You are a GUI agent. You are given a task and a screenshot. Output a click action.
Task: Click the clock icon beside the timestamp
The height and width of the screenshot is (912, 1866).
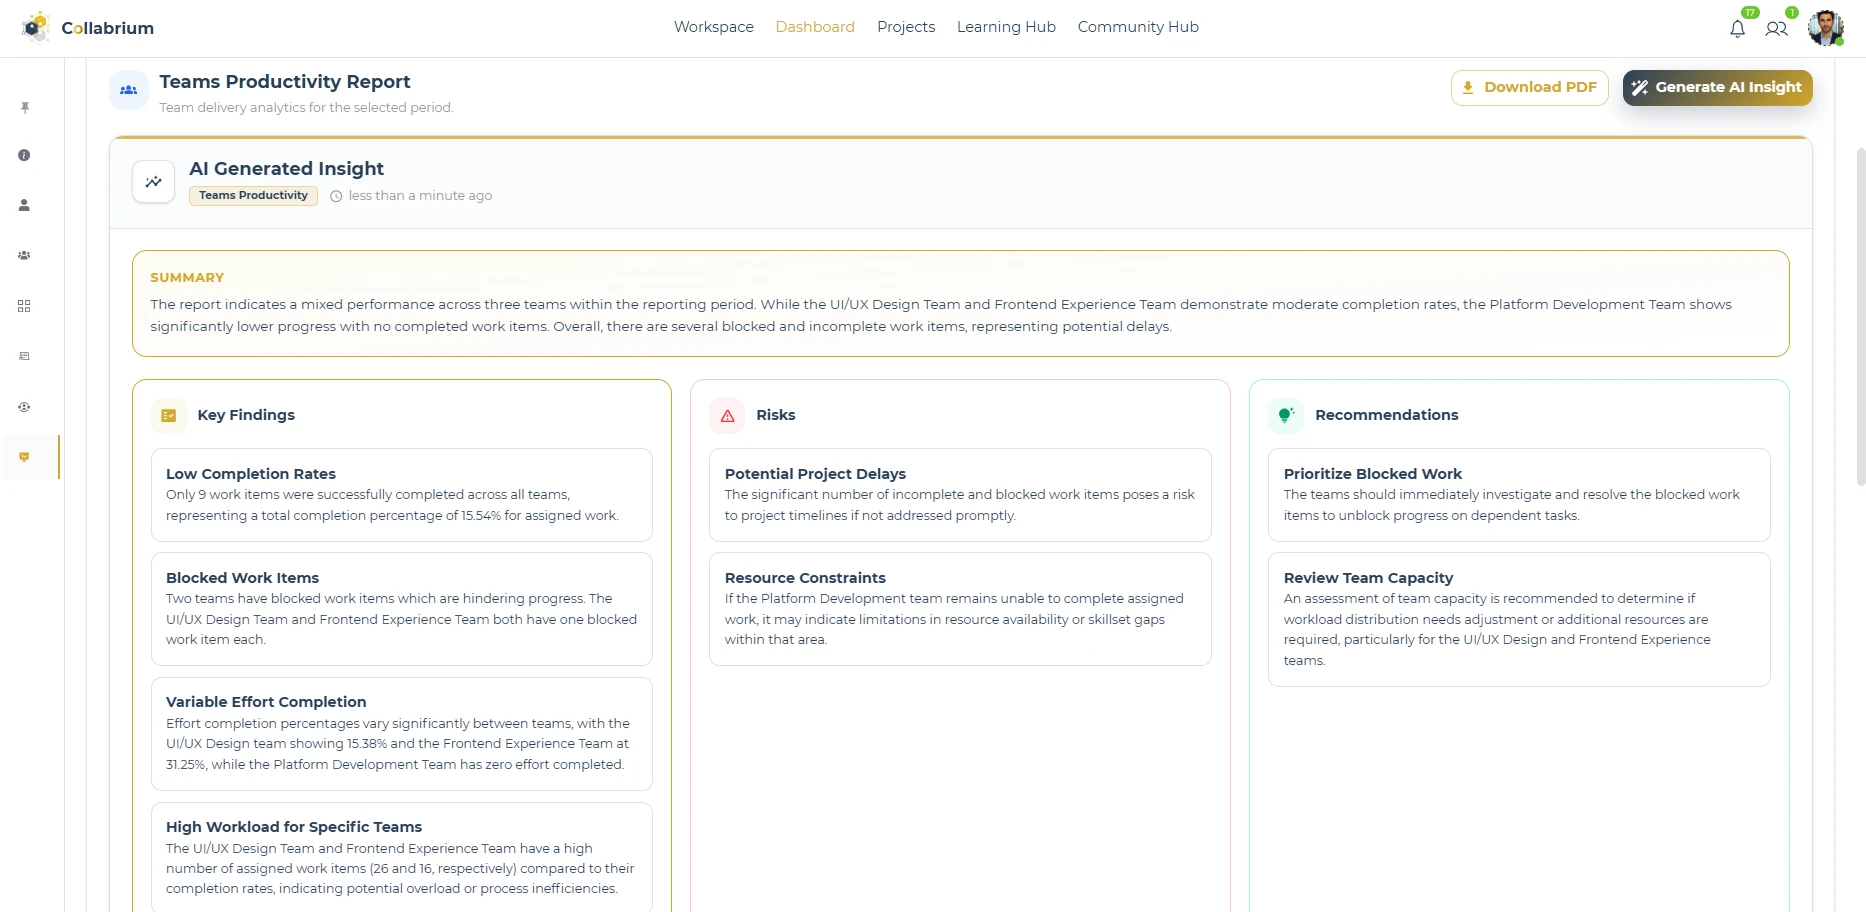336,196
